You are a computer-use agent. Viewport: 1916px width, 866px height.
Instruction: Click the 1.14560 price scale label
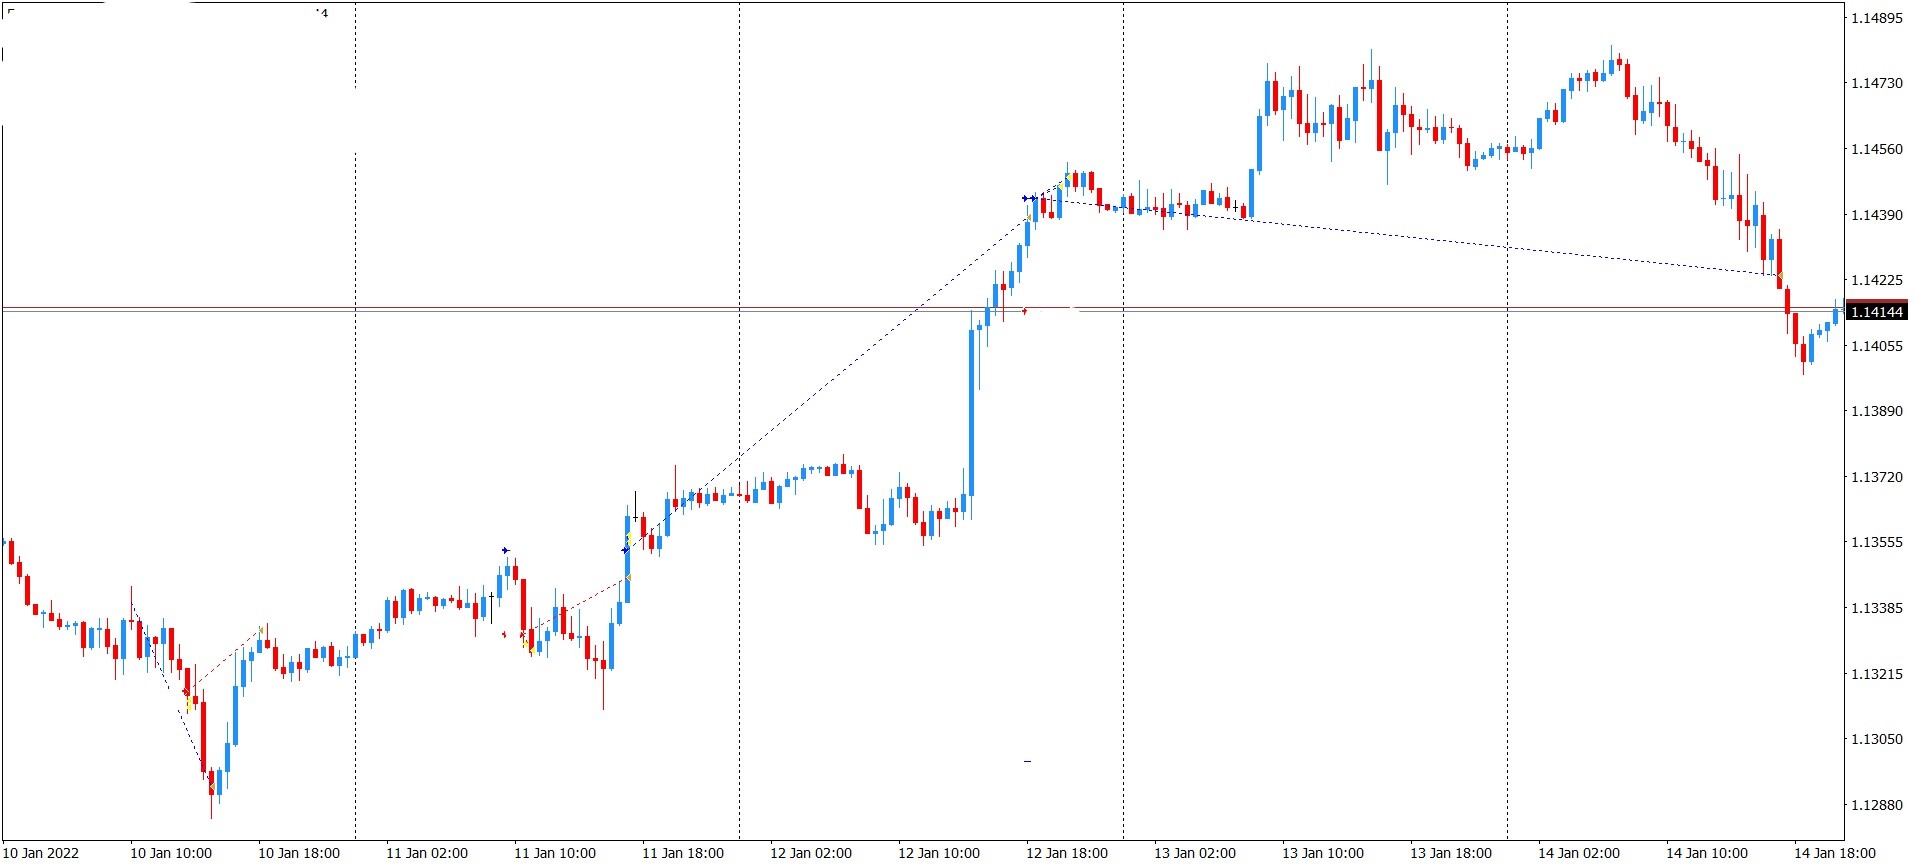pyautogui.click(x=1877, y=149)
